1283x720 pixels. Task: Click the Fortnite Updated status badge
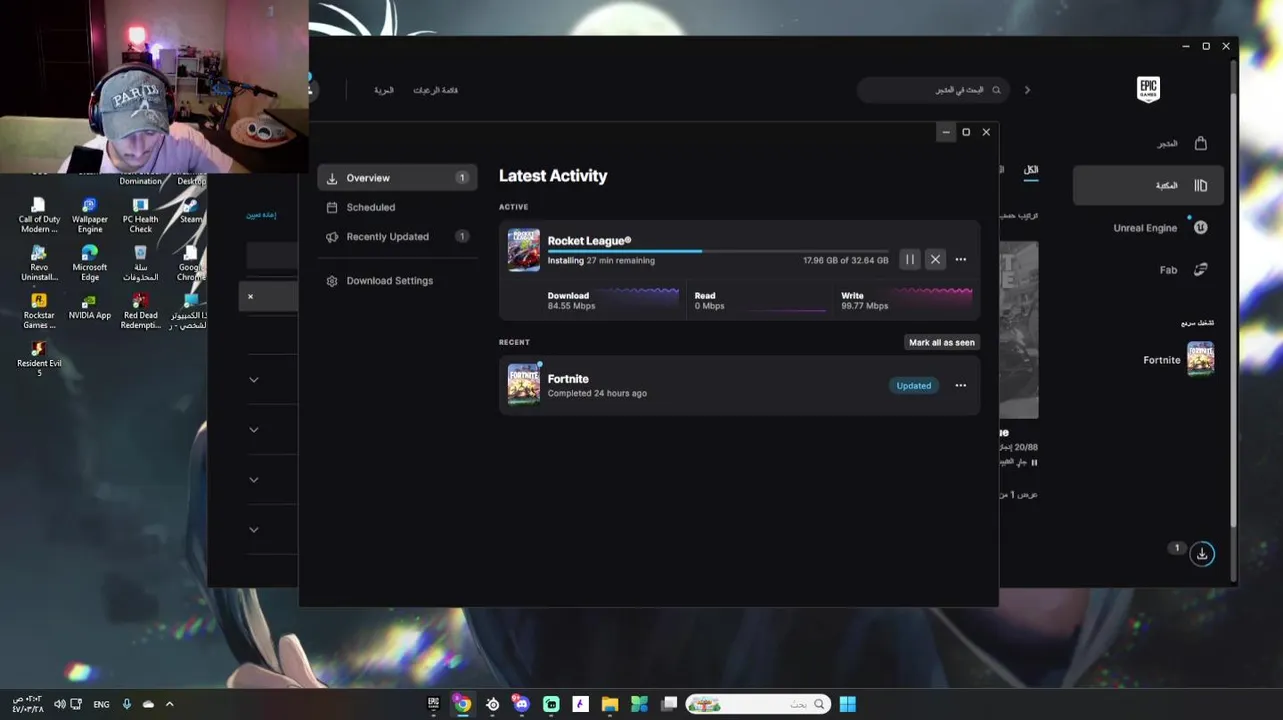click(x=914, y=386)
